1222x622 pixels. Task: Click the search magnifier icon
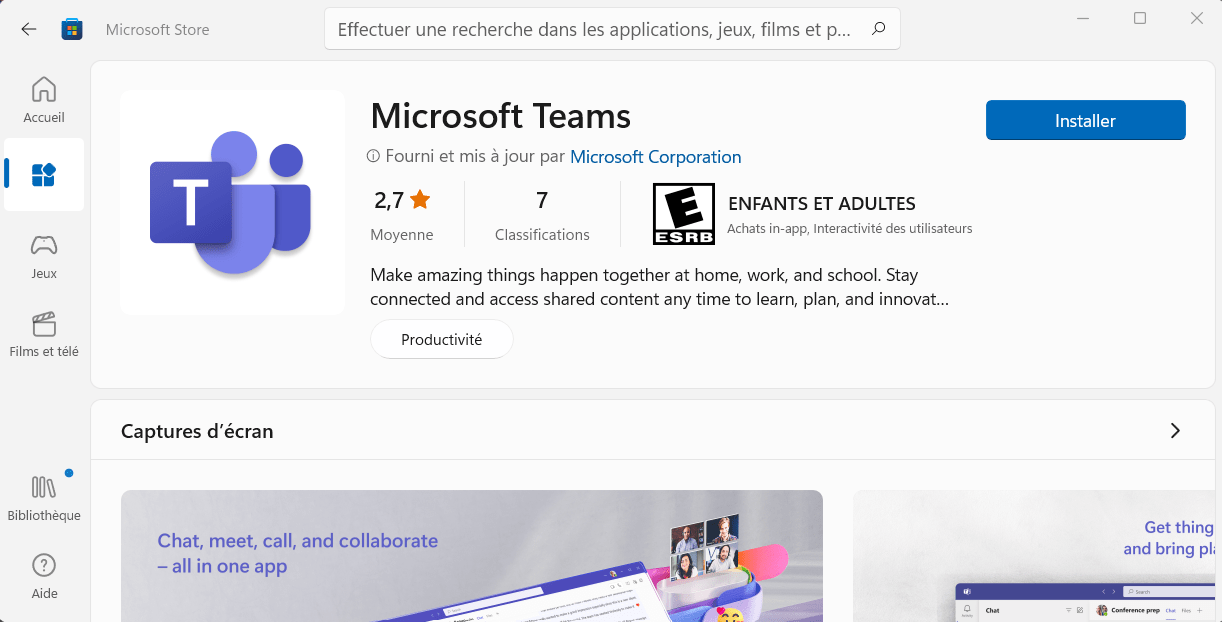click(878, 29)
